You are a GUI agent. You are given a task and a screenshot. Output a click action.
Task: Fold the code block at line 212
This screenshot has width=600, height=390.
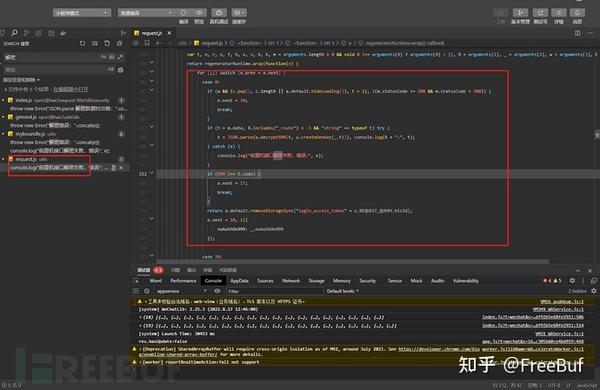pyautogui.click(x=152, y=173)
